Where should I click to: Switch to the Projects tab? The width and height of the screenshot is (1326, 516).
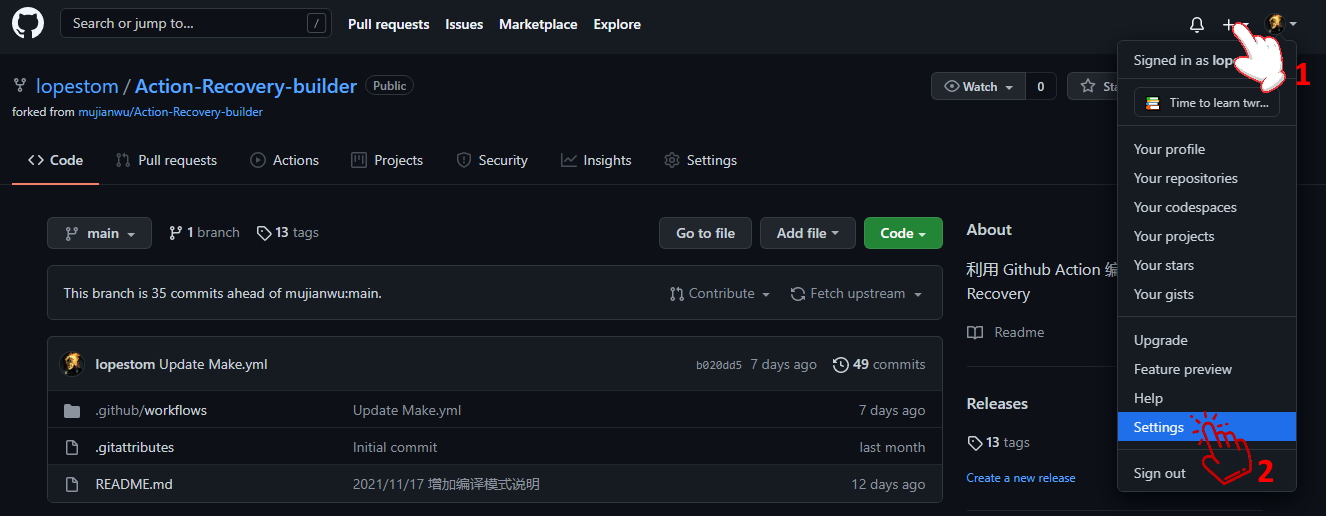(x=387, y=160)
